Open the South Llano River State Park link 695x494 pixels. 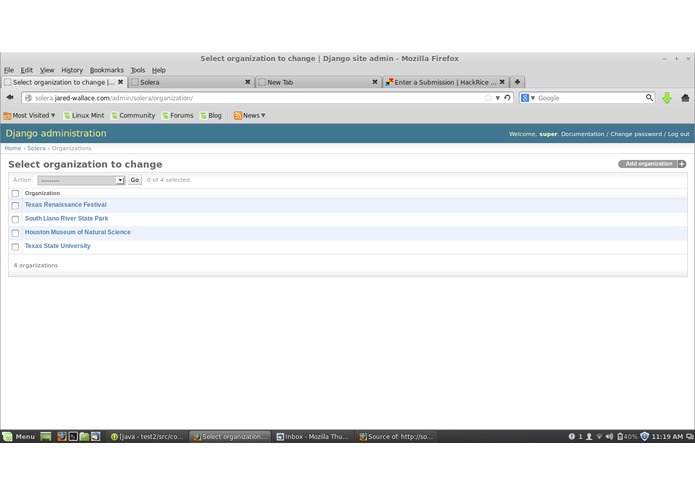(x=66, y=218)
